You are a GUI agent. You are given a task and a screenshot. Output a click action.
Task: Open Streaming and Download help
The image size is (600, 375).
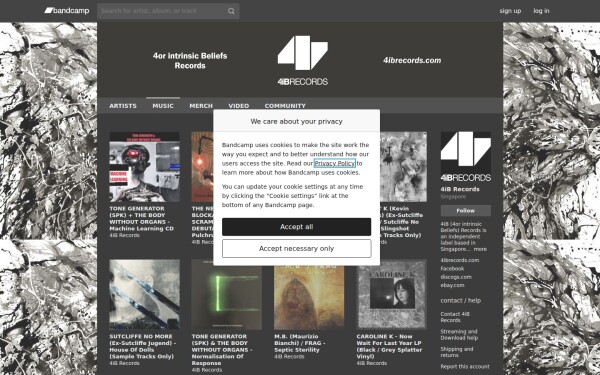(x=459, y=335)
